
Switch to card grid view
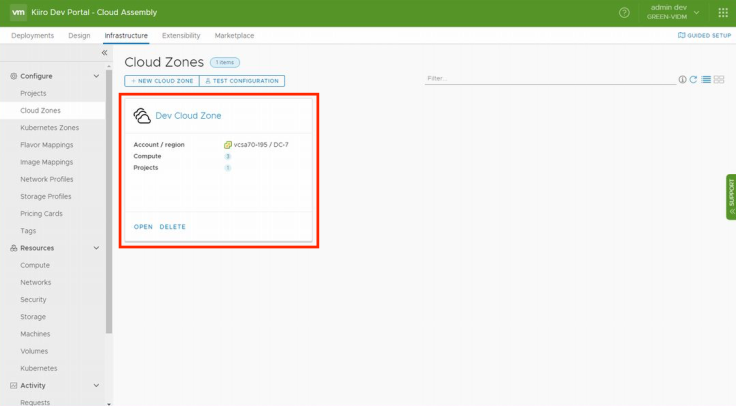[719, 79]
